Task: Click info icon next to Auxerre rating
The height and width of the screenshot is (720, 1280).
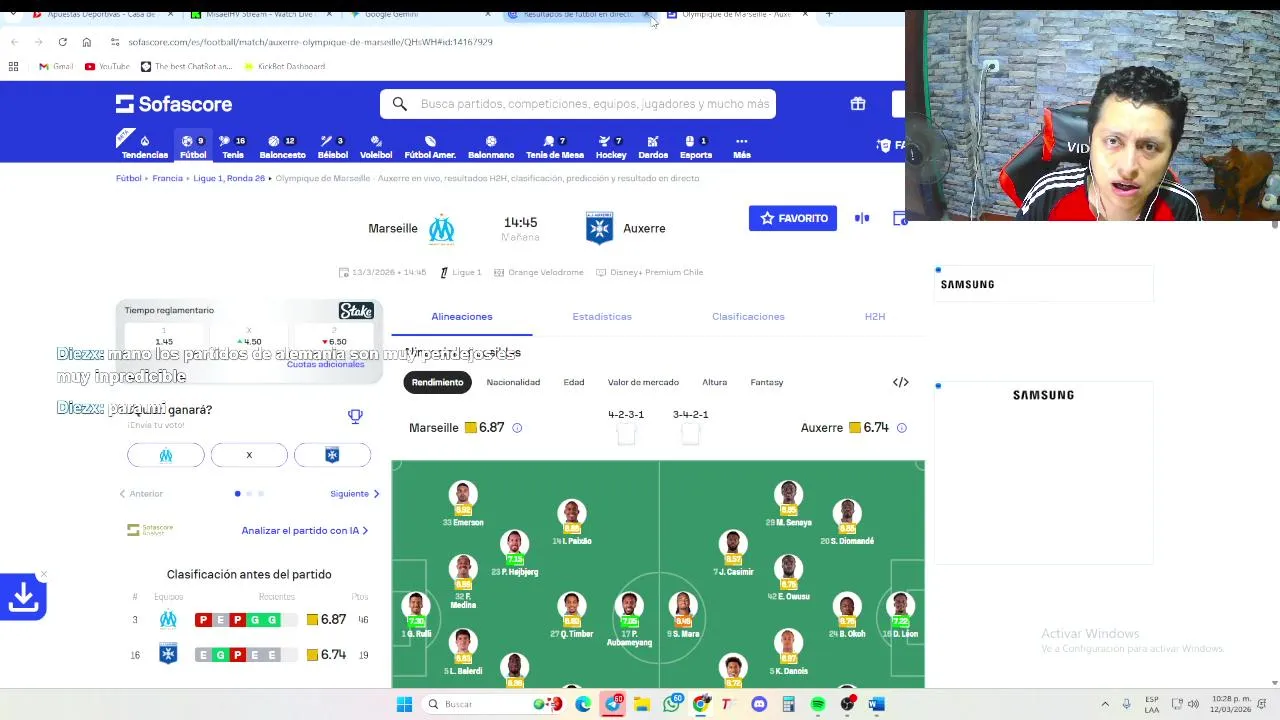Action: 901,428
